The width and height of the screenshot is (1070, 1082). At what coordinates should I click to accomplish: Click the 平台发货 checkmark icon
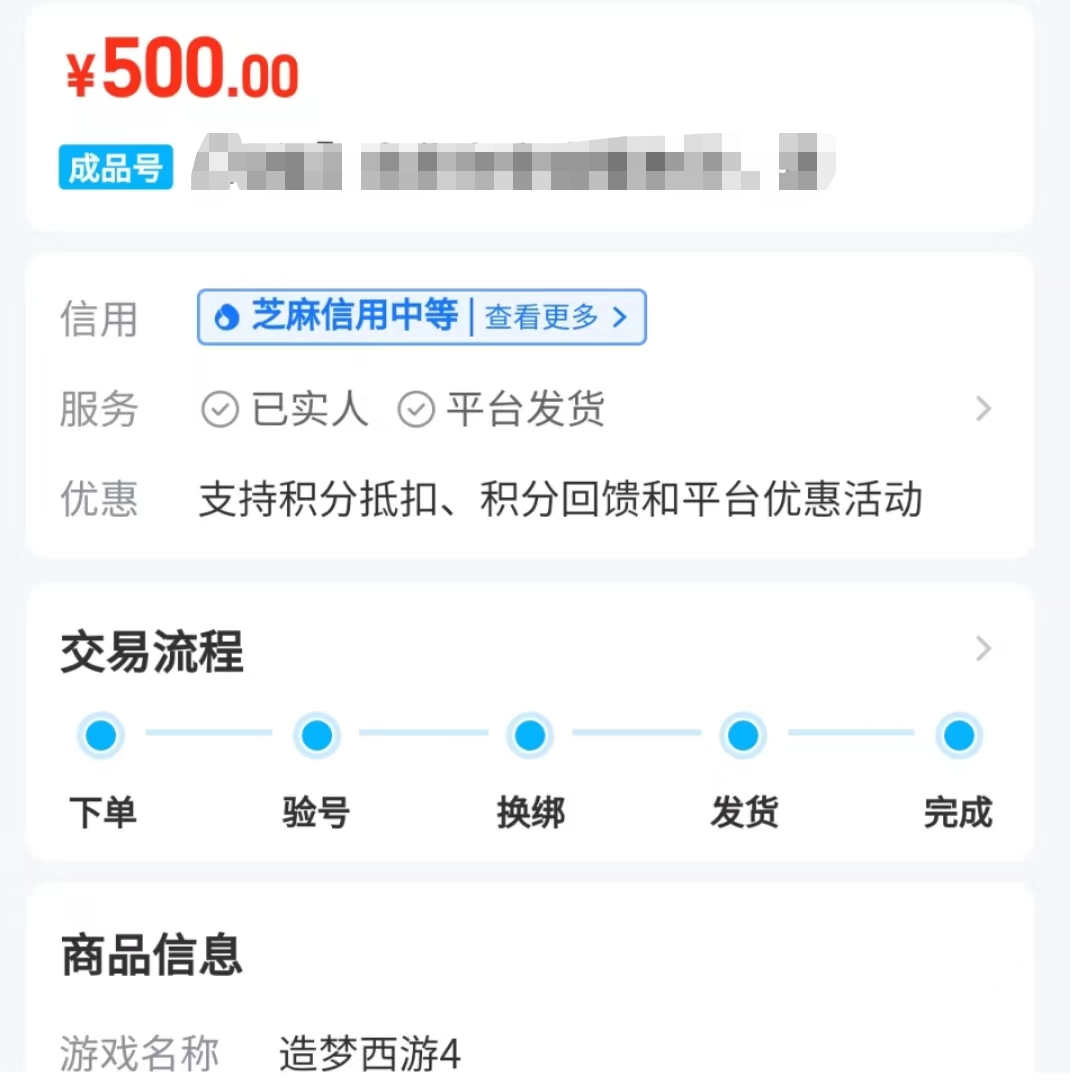pos(416,410)
